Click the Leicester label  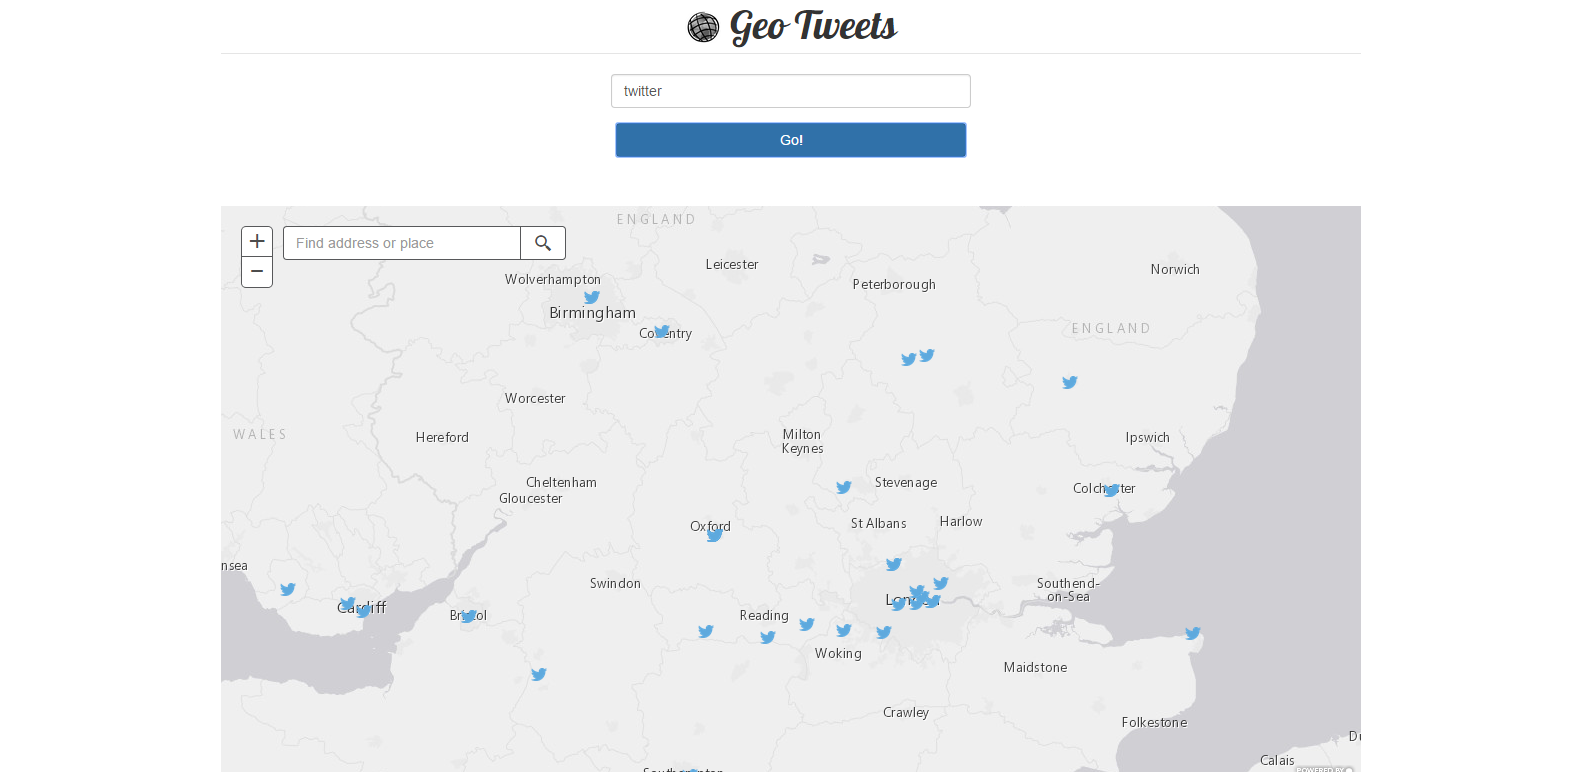coord(732,264)
